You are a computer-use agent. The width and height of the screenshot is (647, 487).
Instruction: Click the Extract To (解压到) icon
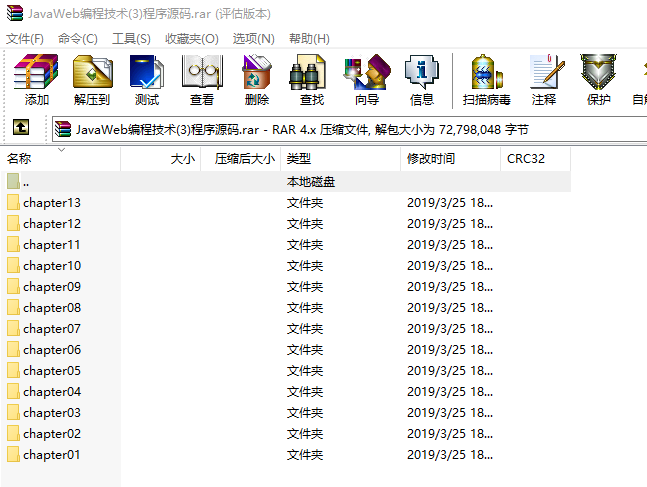92,80
